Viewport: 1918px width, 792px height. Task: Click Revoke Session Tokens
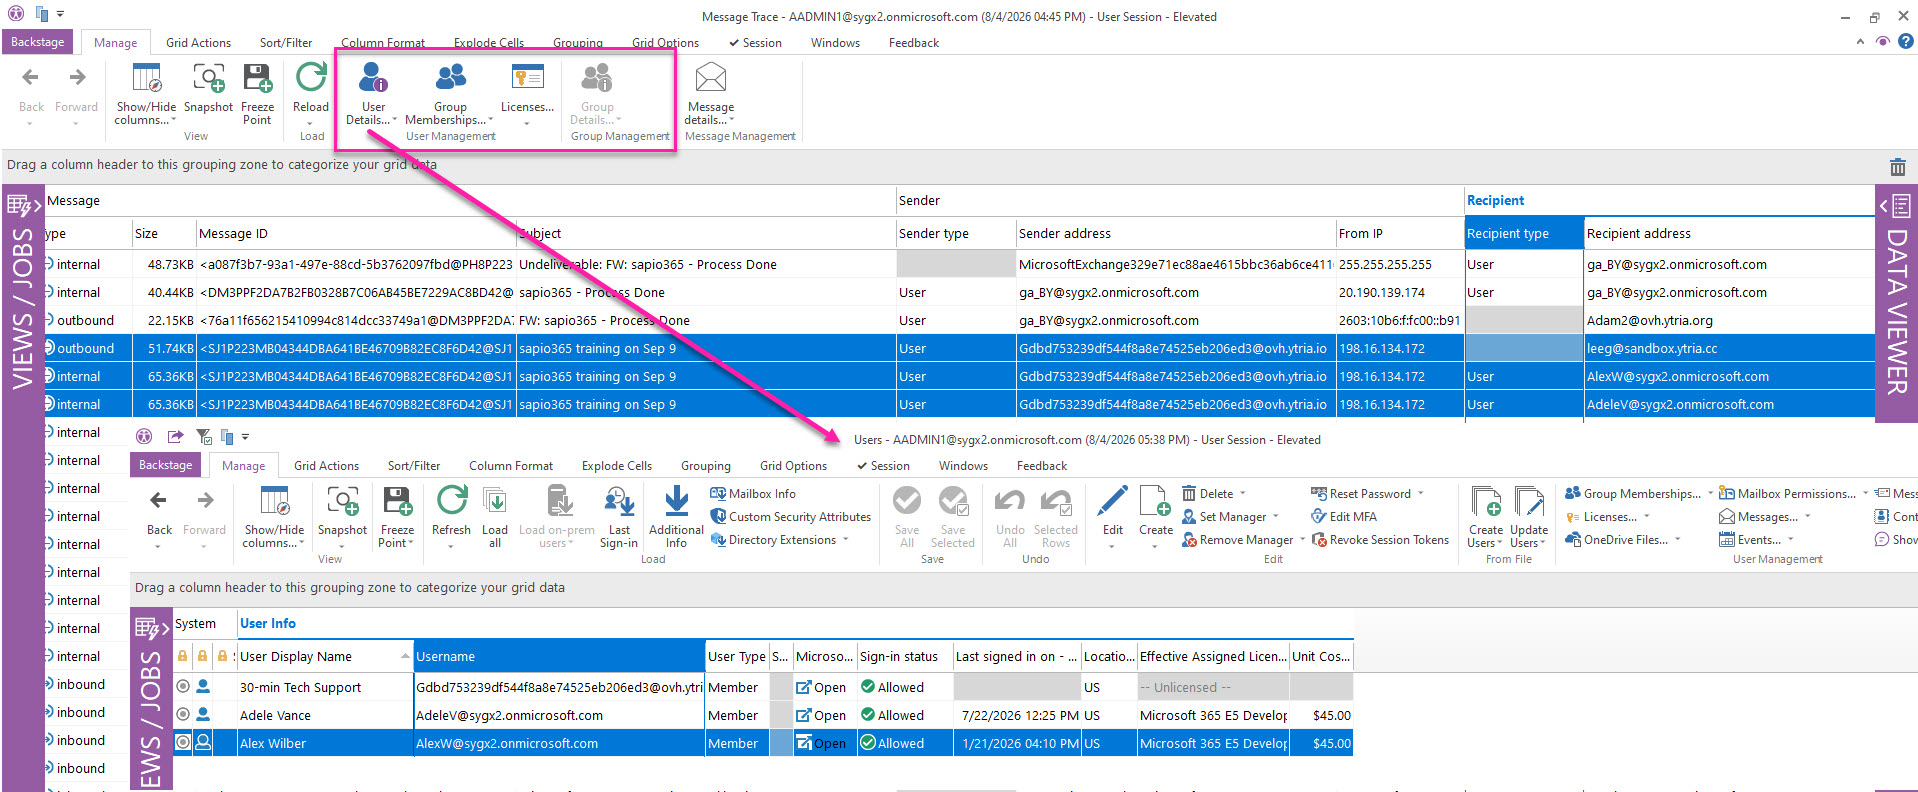coord(1380,540)
